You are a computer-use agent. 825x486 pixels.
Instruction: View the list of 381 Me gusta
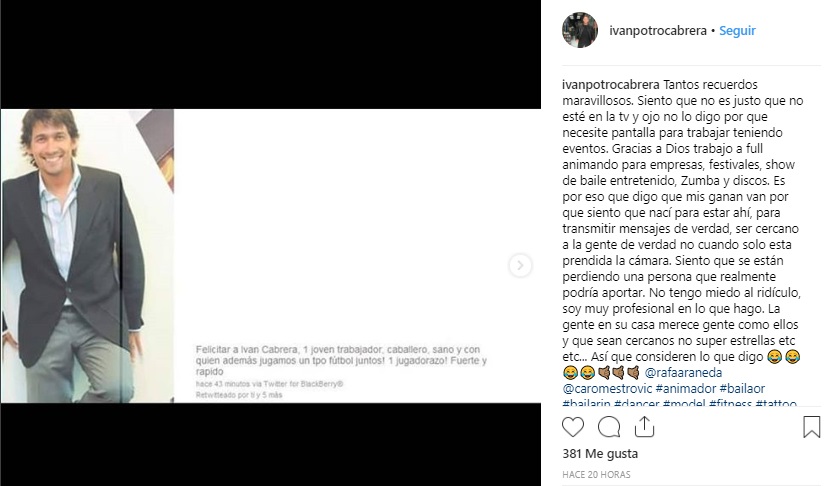pos(600,453)
